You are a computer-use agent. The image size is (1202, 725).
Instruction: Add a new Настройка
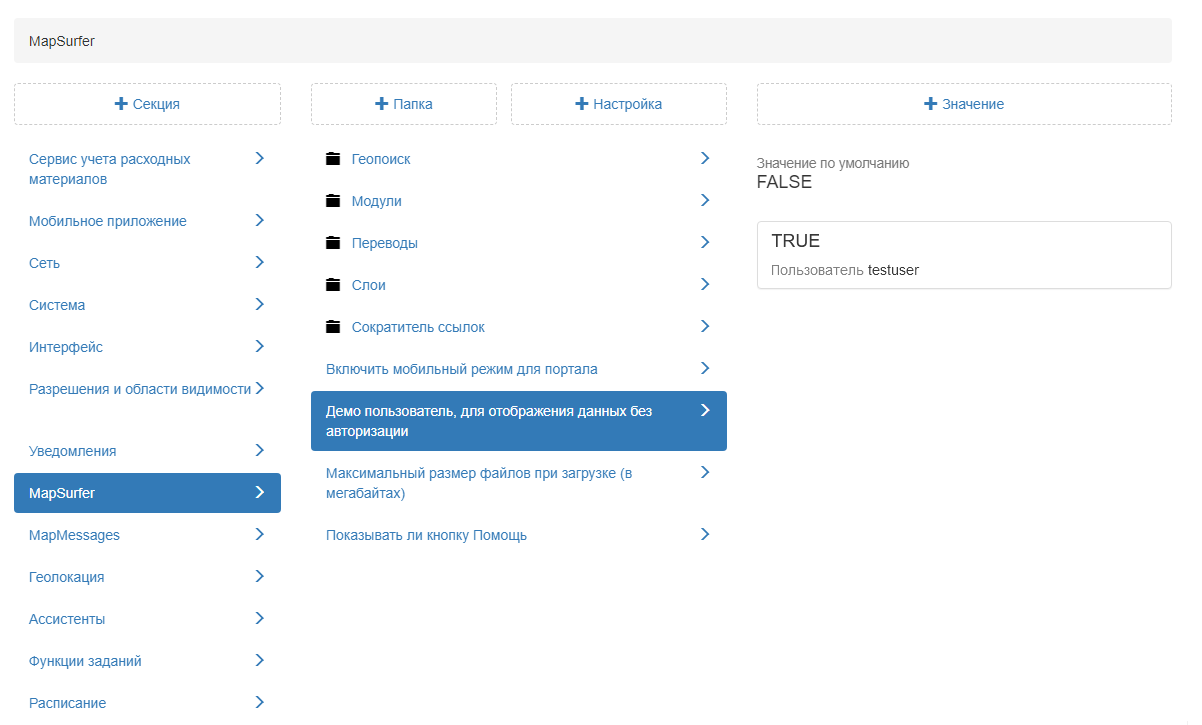[619, 104]
